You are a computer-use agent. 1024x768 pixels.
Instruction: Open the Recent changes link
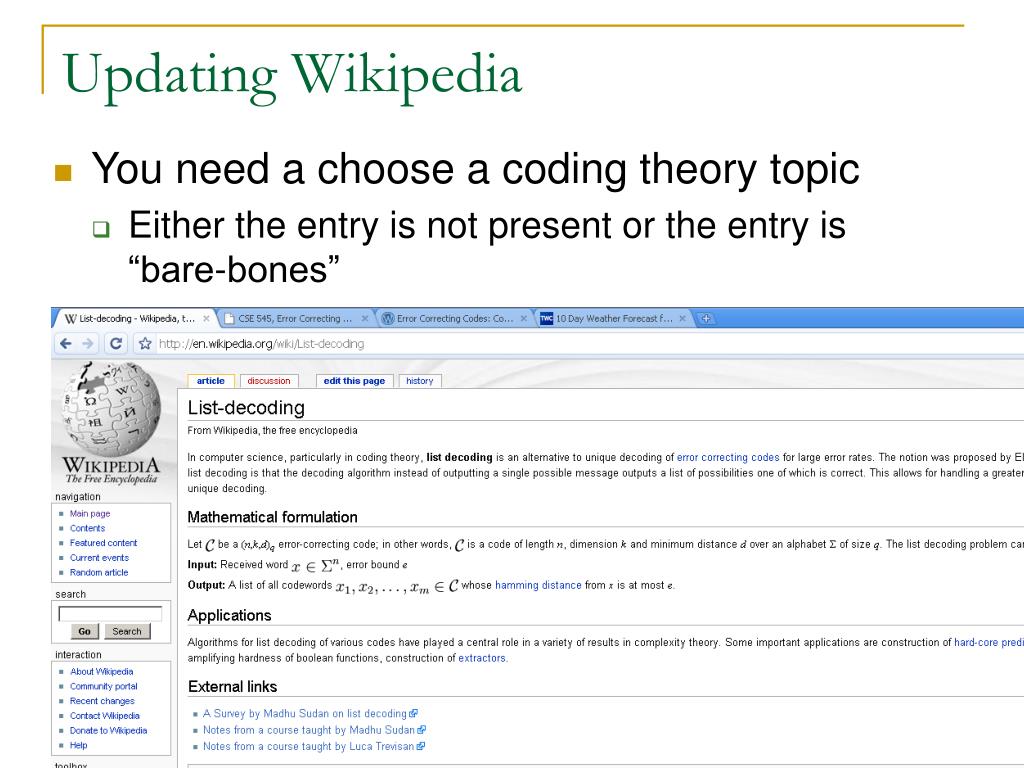tap(103, 701)
